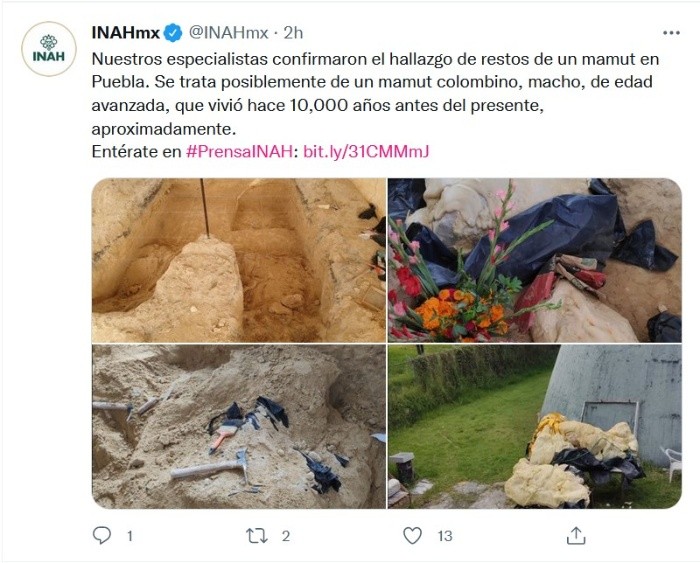The width and height of the screenshot is (700, 563).
Task: Click the reply speech bubble icon
Action: (102, 535)
